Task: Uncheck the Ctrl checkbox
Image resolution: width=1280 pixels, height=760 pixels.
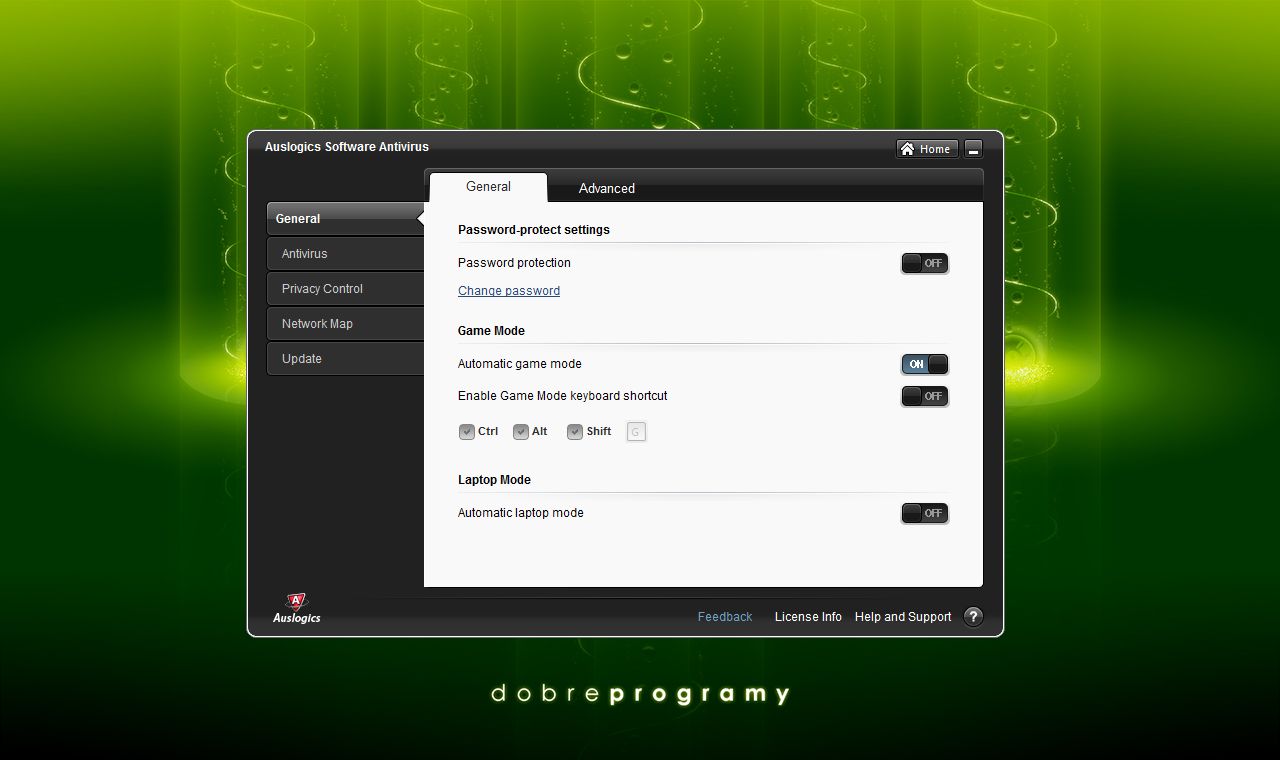Action: pyautogui.click(x=467, y=432)
